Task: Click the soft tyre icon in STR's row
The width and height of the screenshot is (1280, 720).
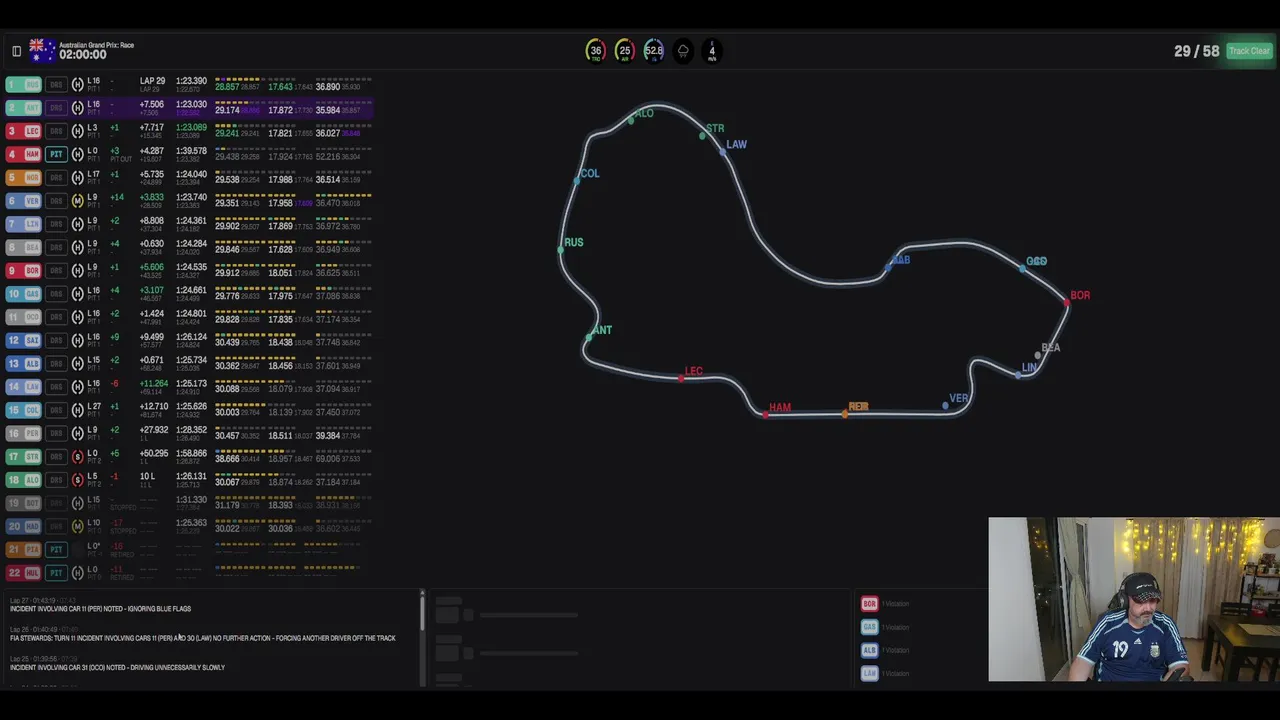Action: pyautogui.click(x=78, y=457)
